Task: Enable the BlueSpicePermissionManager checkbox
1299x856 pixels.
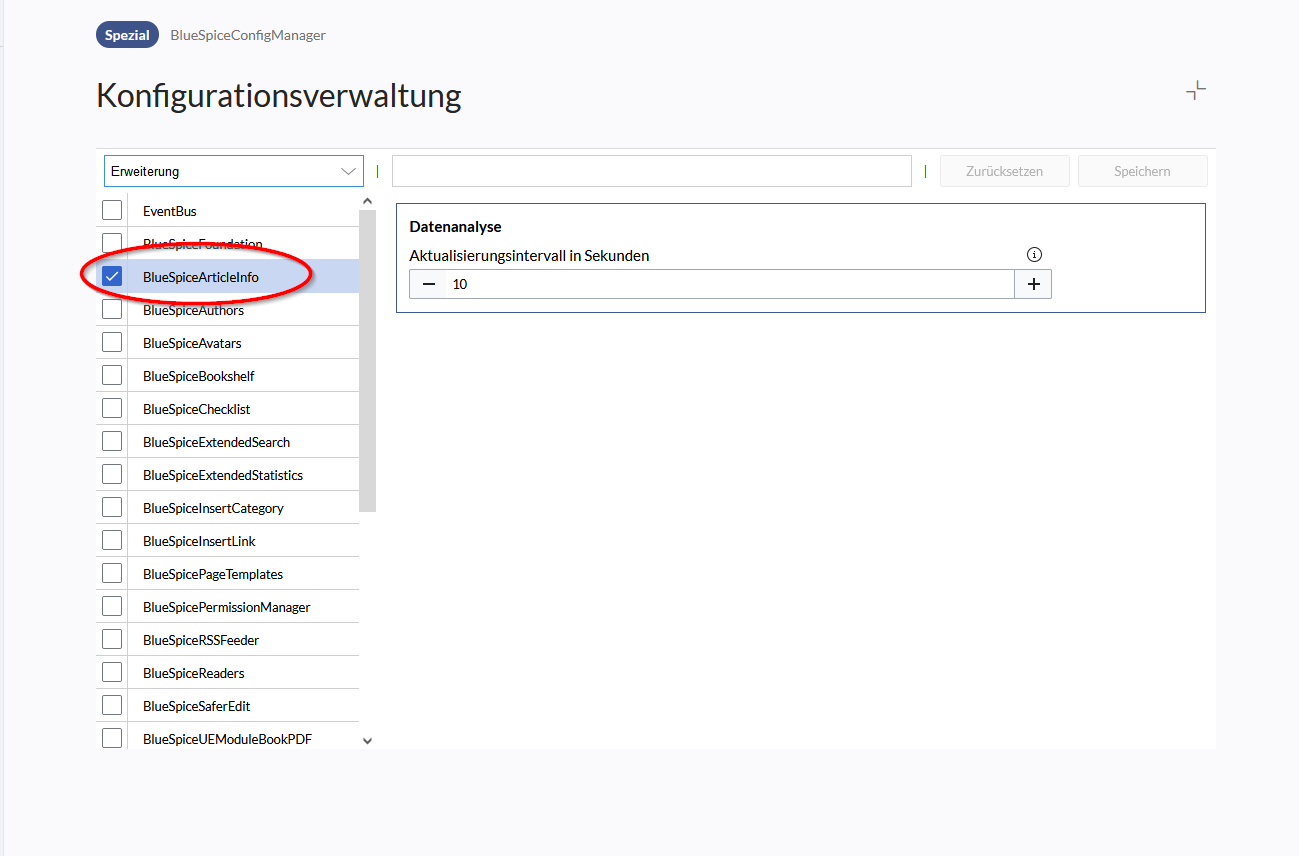Action: point(112,606)
